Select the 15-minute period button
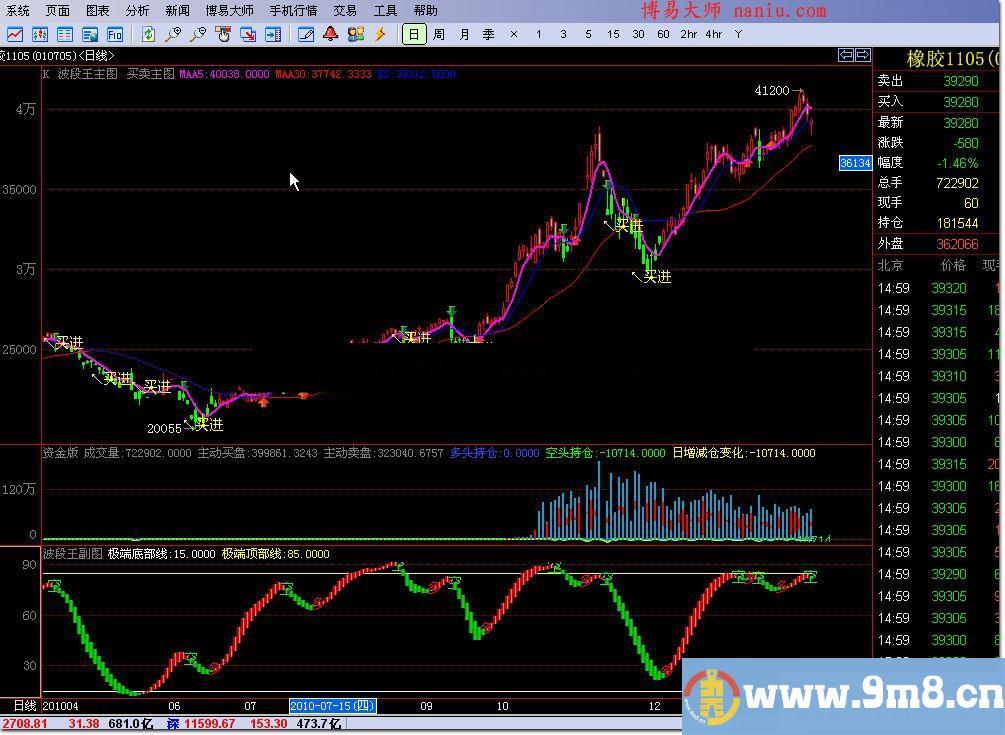The width and height of the screenshot is (1005, 735). [x=613, y=34]
